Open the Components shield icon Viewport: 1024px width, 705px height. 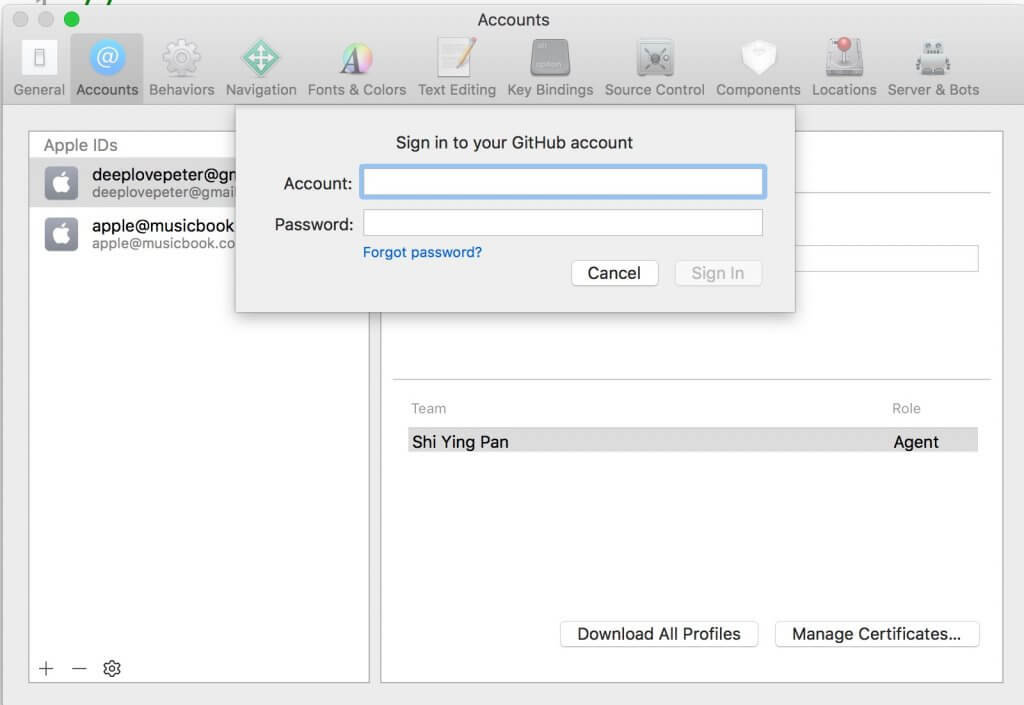coord(758,58)
